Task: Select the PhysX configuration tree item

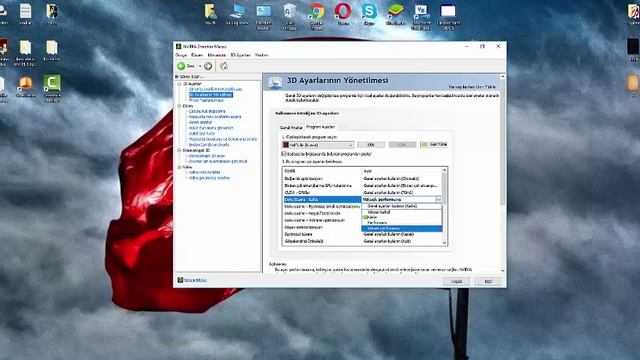Action: [x=206, y=100]
